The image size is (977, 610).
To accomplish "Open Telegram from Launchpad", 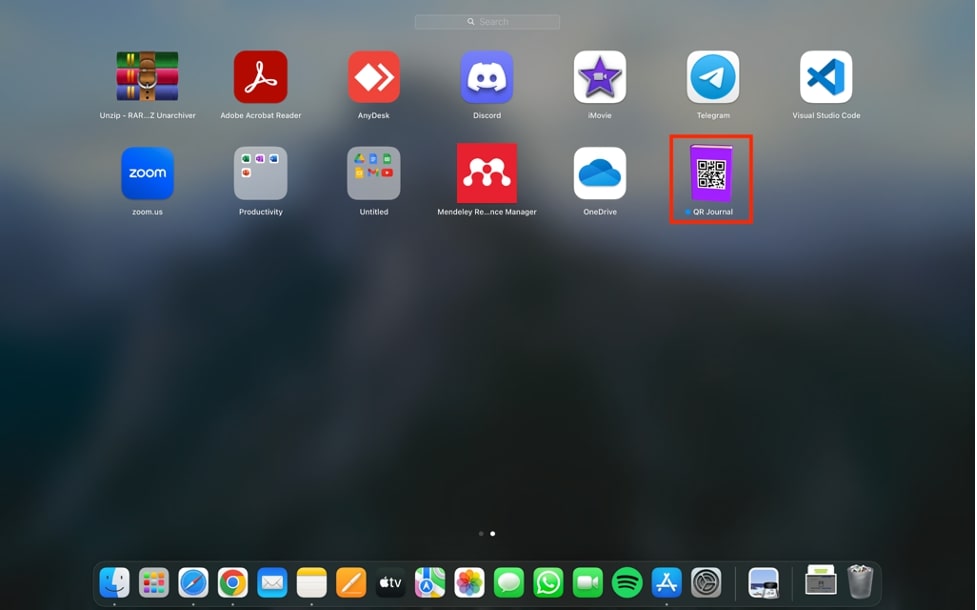I will 712,78.
